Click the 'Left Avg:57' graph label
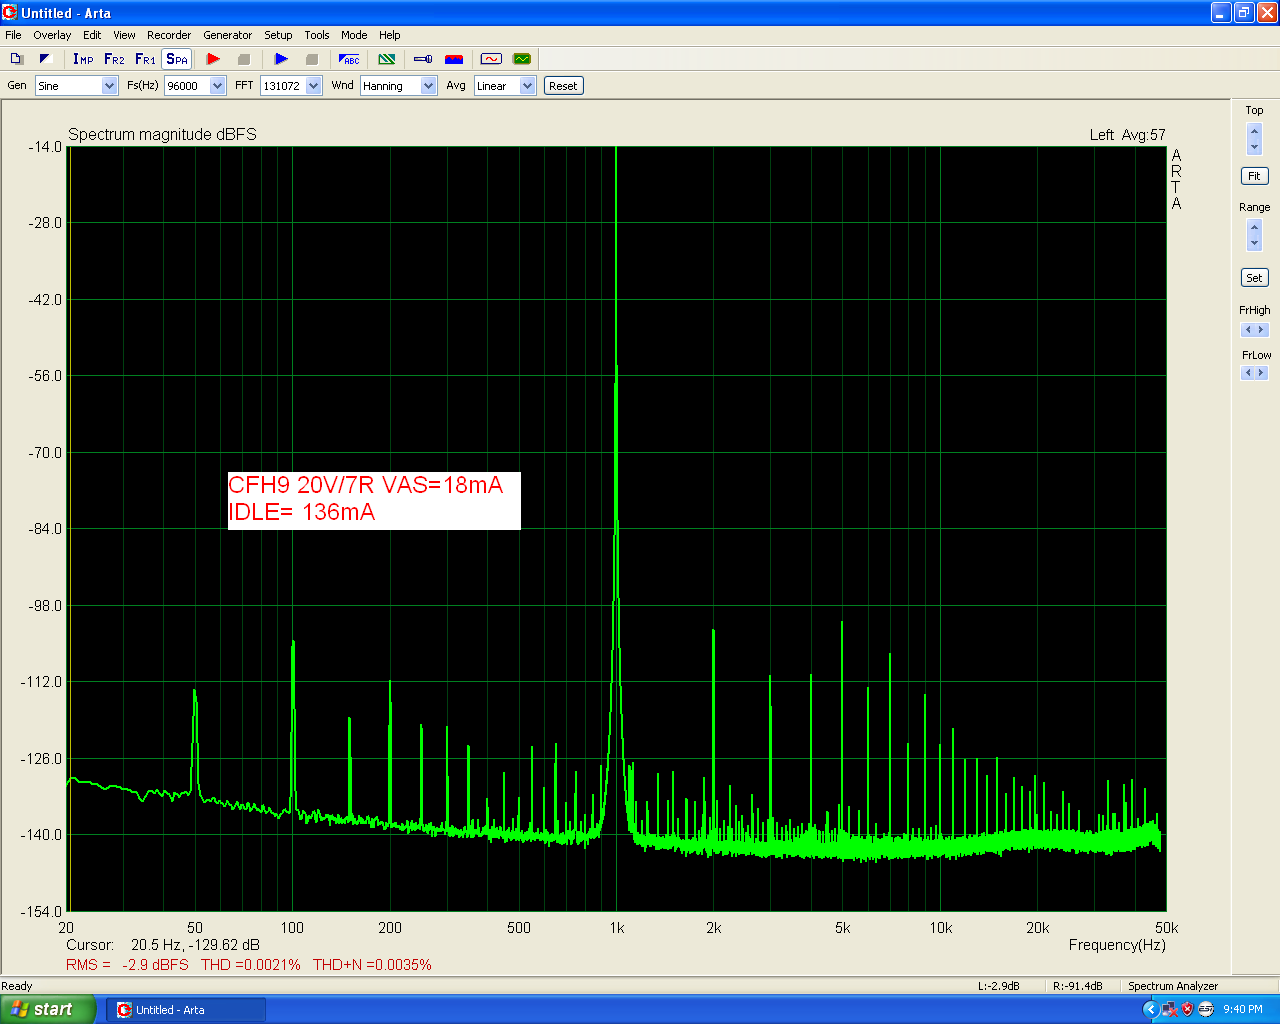 [x=1127, y=135]
